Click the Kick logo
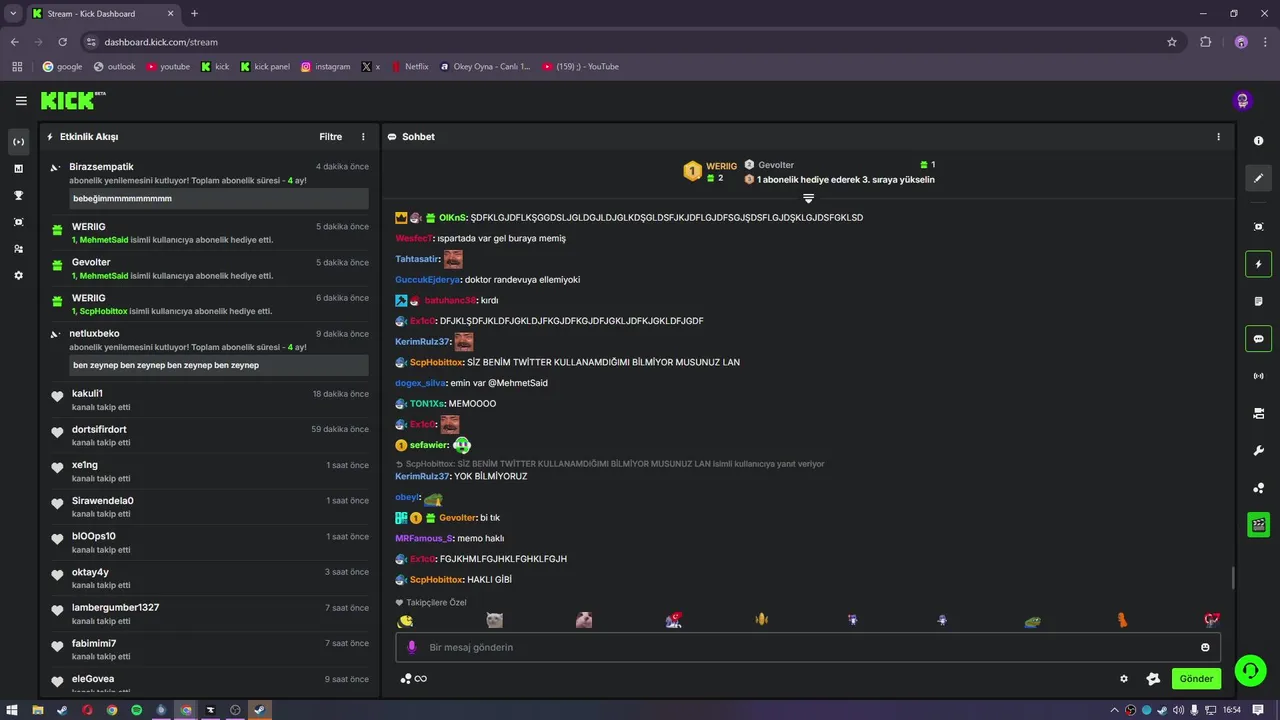Screen dimensions: 1280x720 pyautogui.click(x=72, y=101)
